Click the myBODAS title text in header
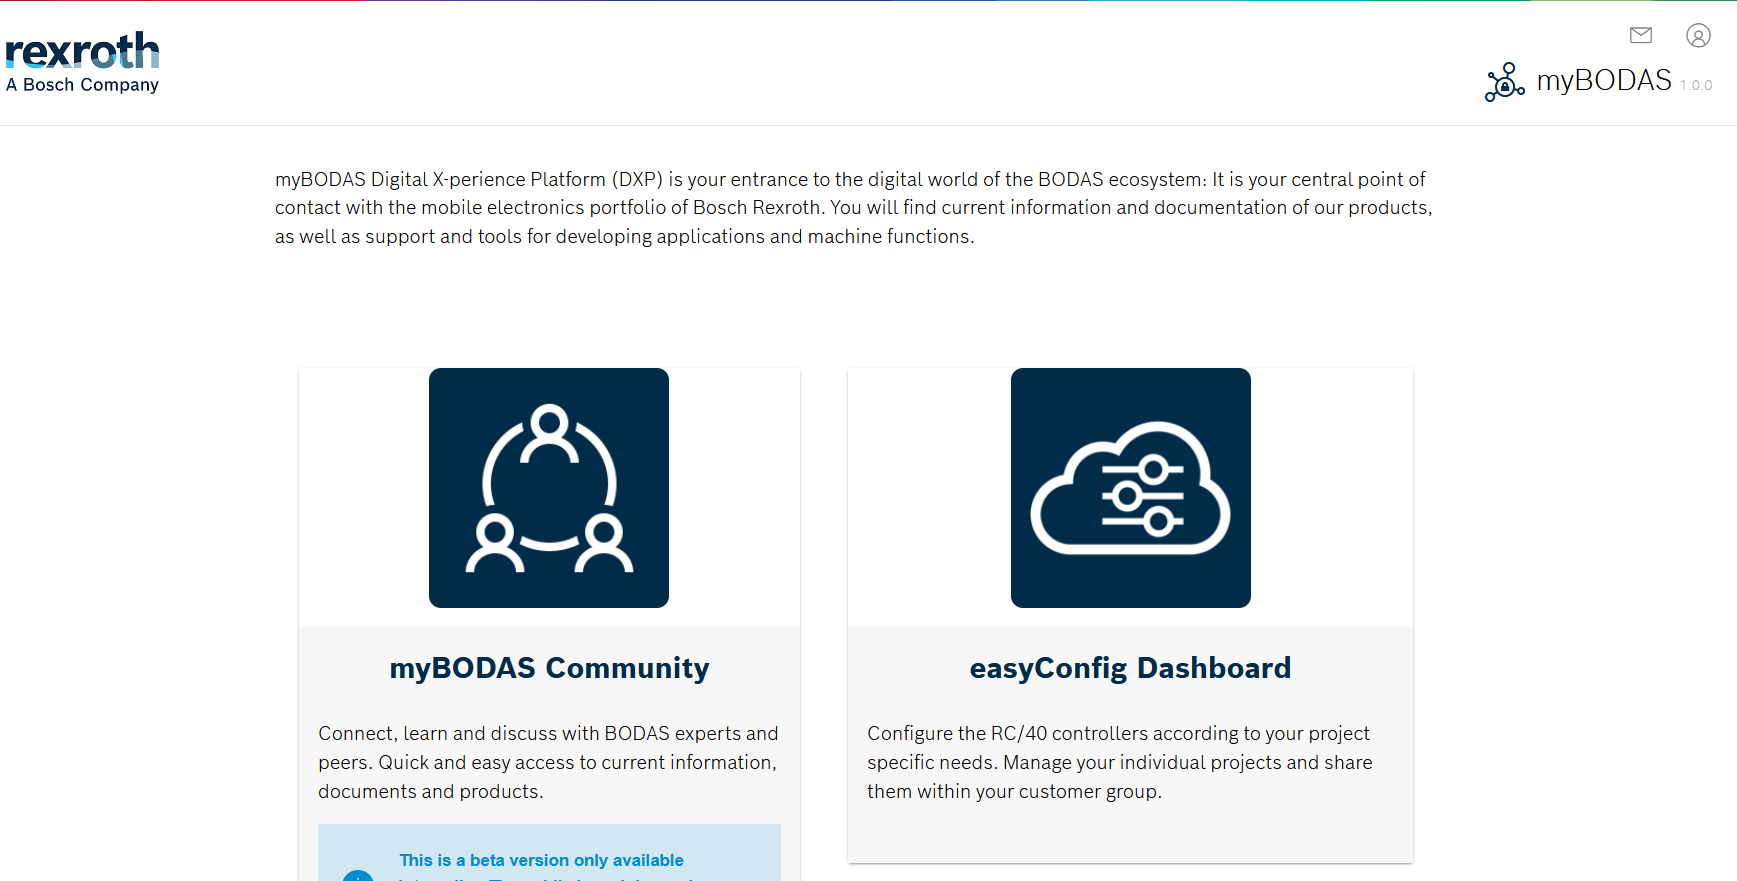 (x=1604, y=80)
